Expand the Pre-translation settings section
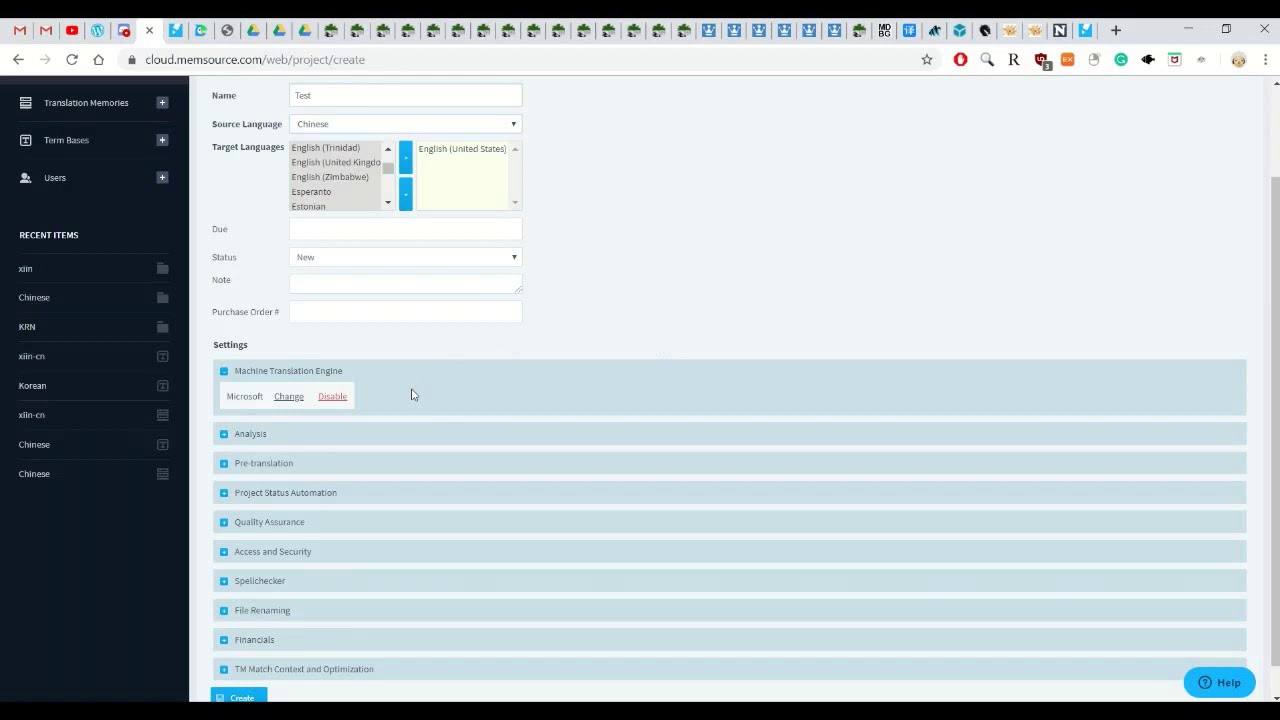The width and height of the screenshot is (1280, 720). coord(224,463)
